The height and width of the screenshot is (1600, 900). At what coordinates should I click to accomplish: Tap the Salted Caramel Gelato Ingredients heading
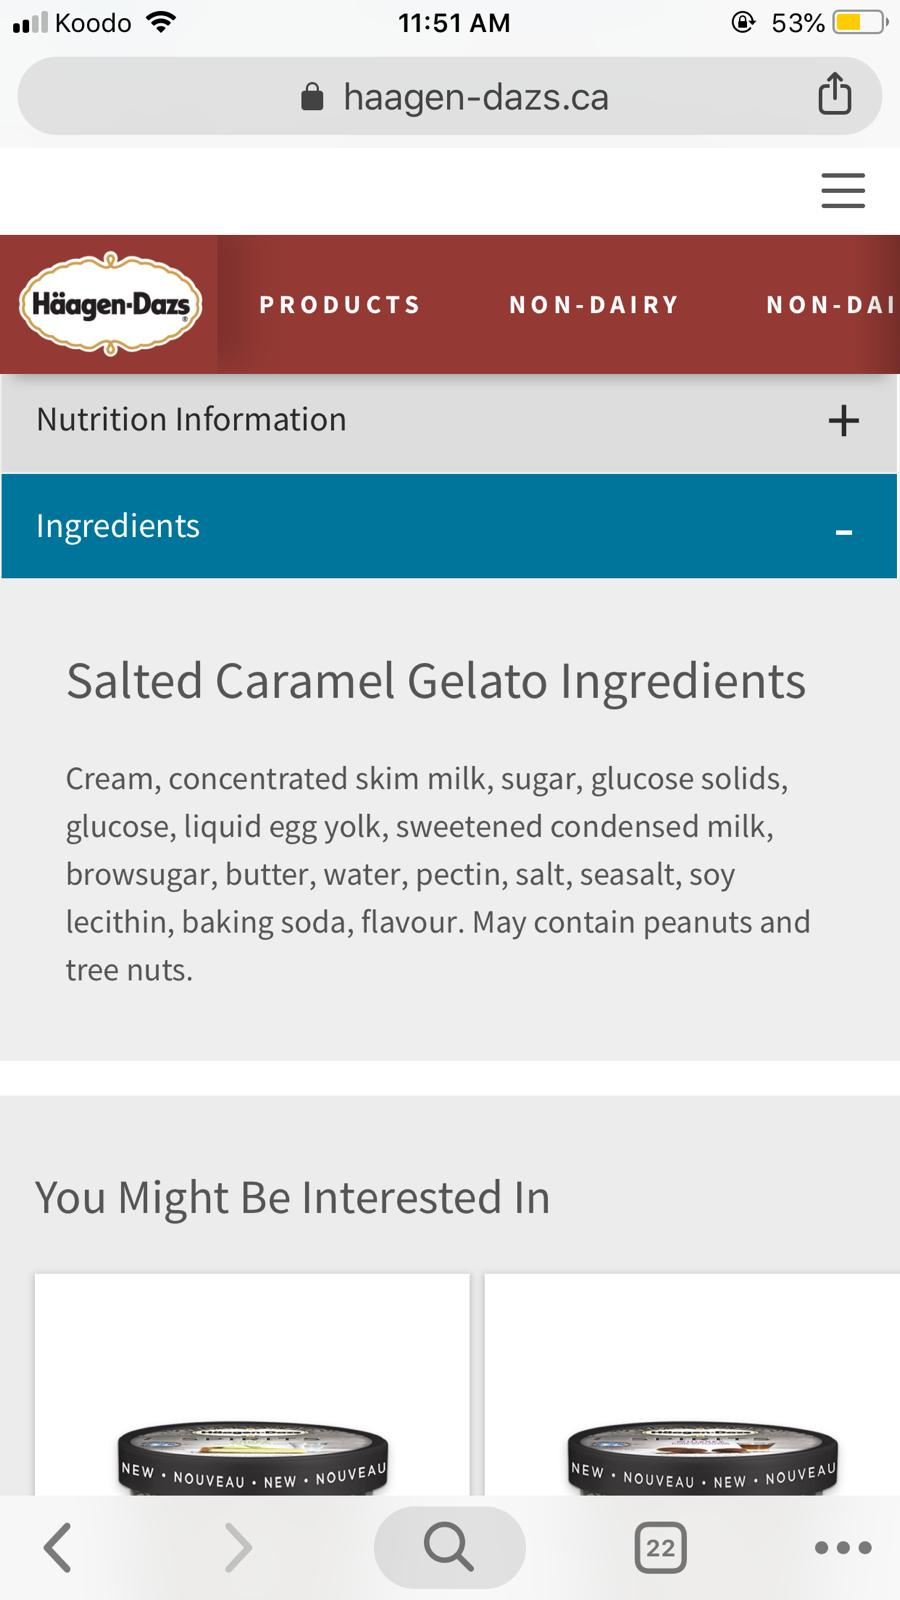[436, 681]
